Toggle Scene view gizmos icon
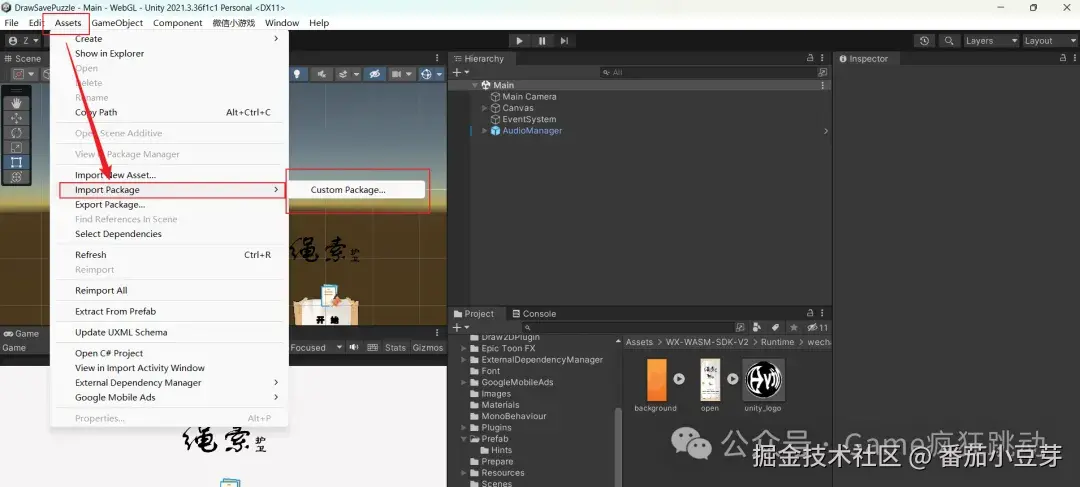Image resolution: width=1080 pixels, height=487 pixels. (x=426, y=74)
